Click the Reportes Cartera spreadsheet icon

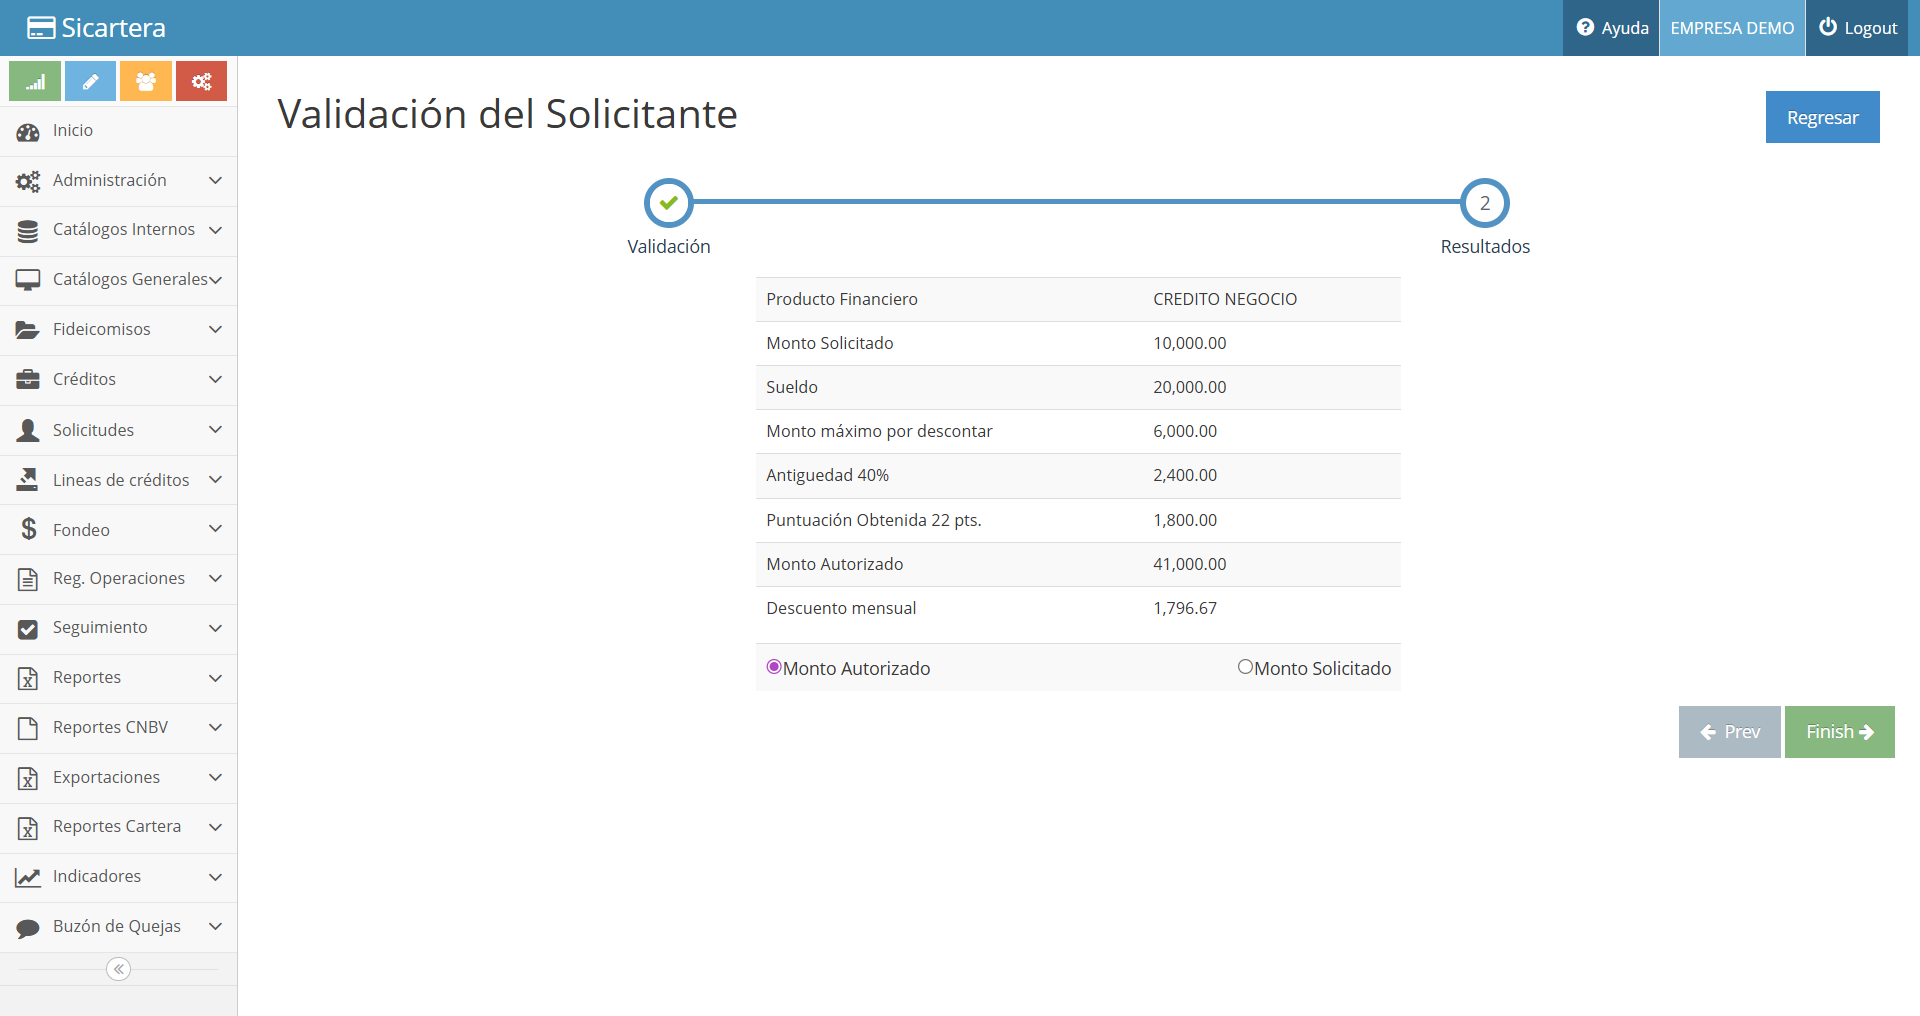pyautogui.click(x=28, y=828)
